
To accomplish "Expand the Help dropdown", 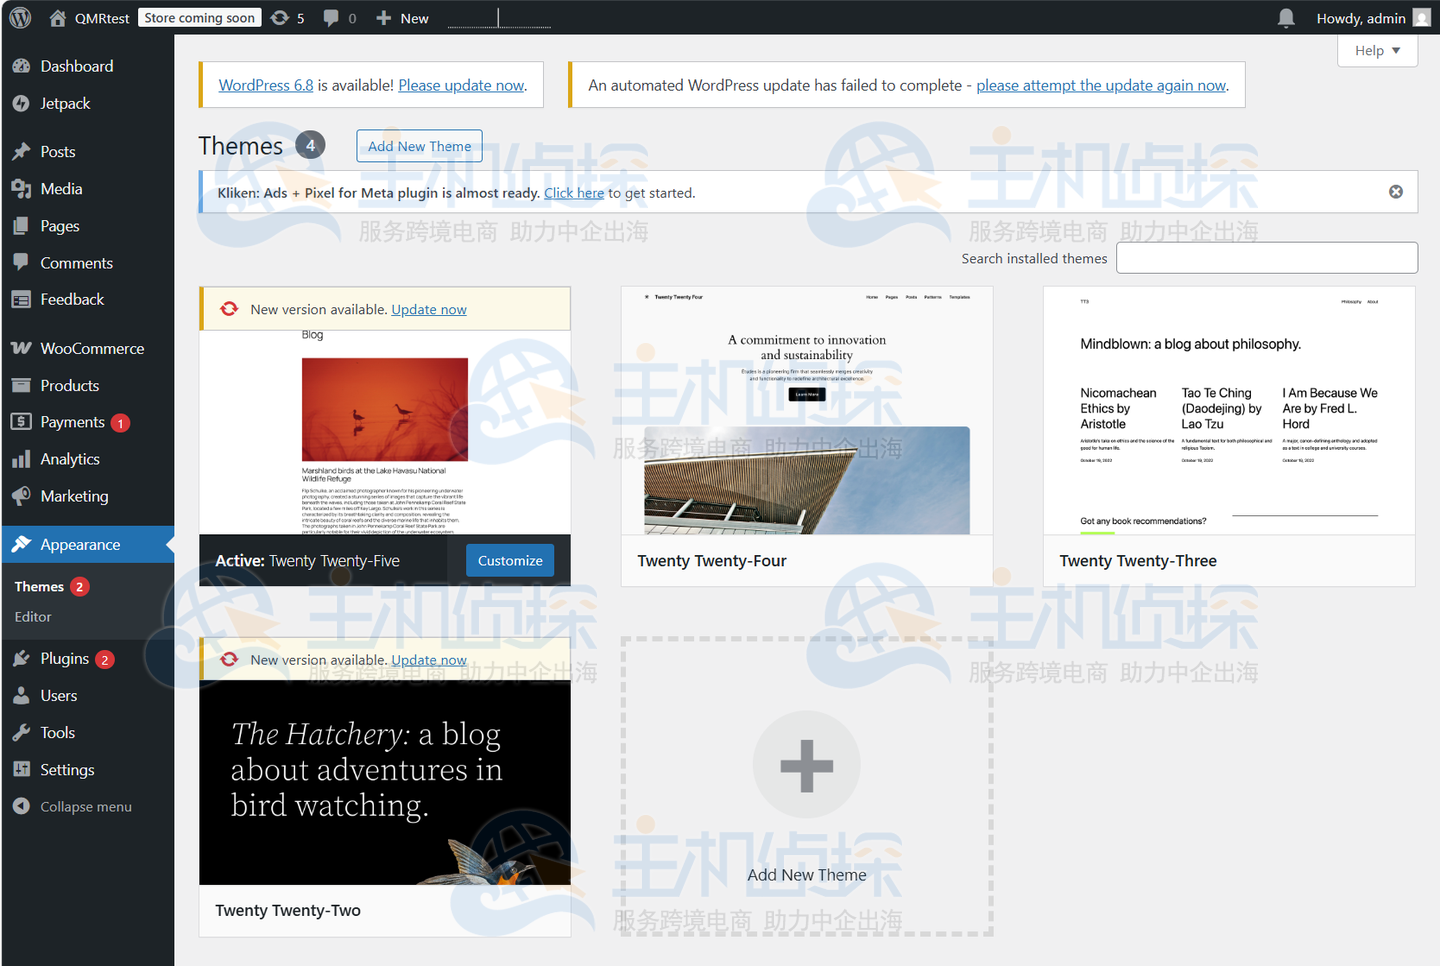I will 1377,50.
